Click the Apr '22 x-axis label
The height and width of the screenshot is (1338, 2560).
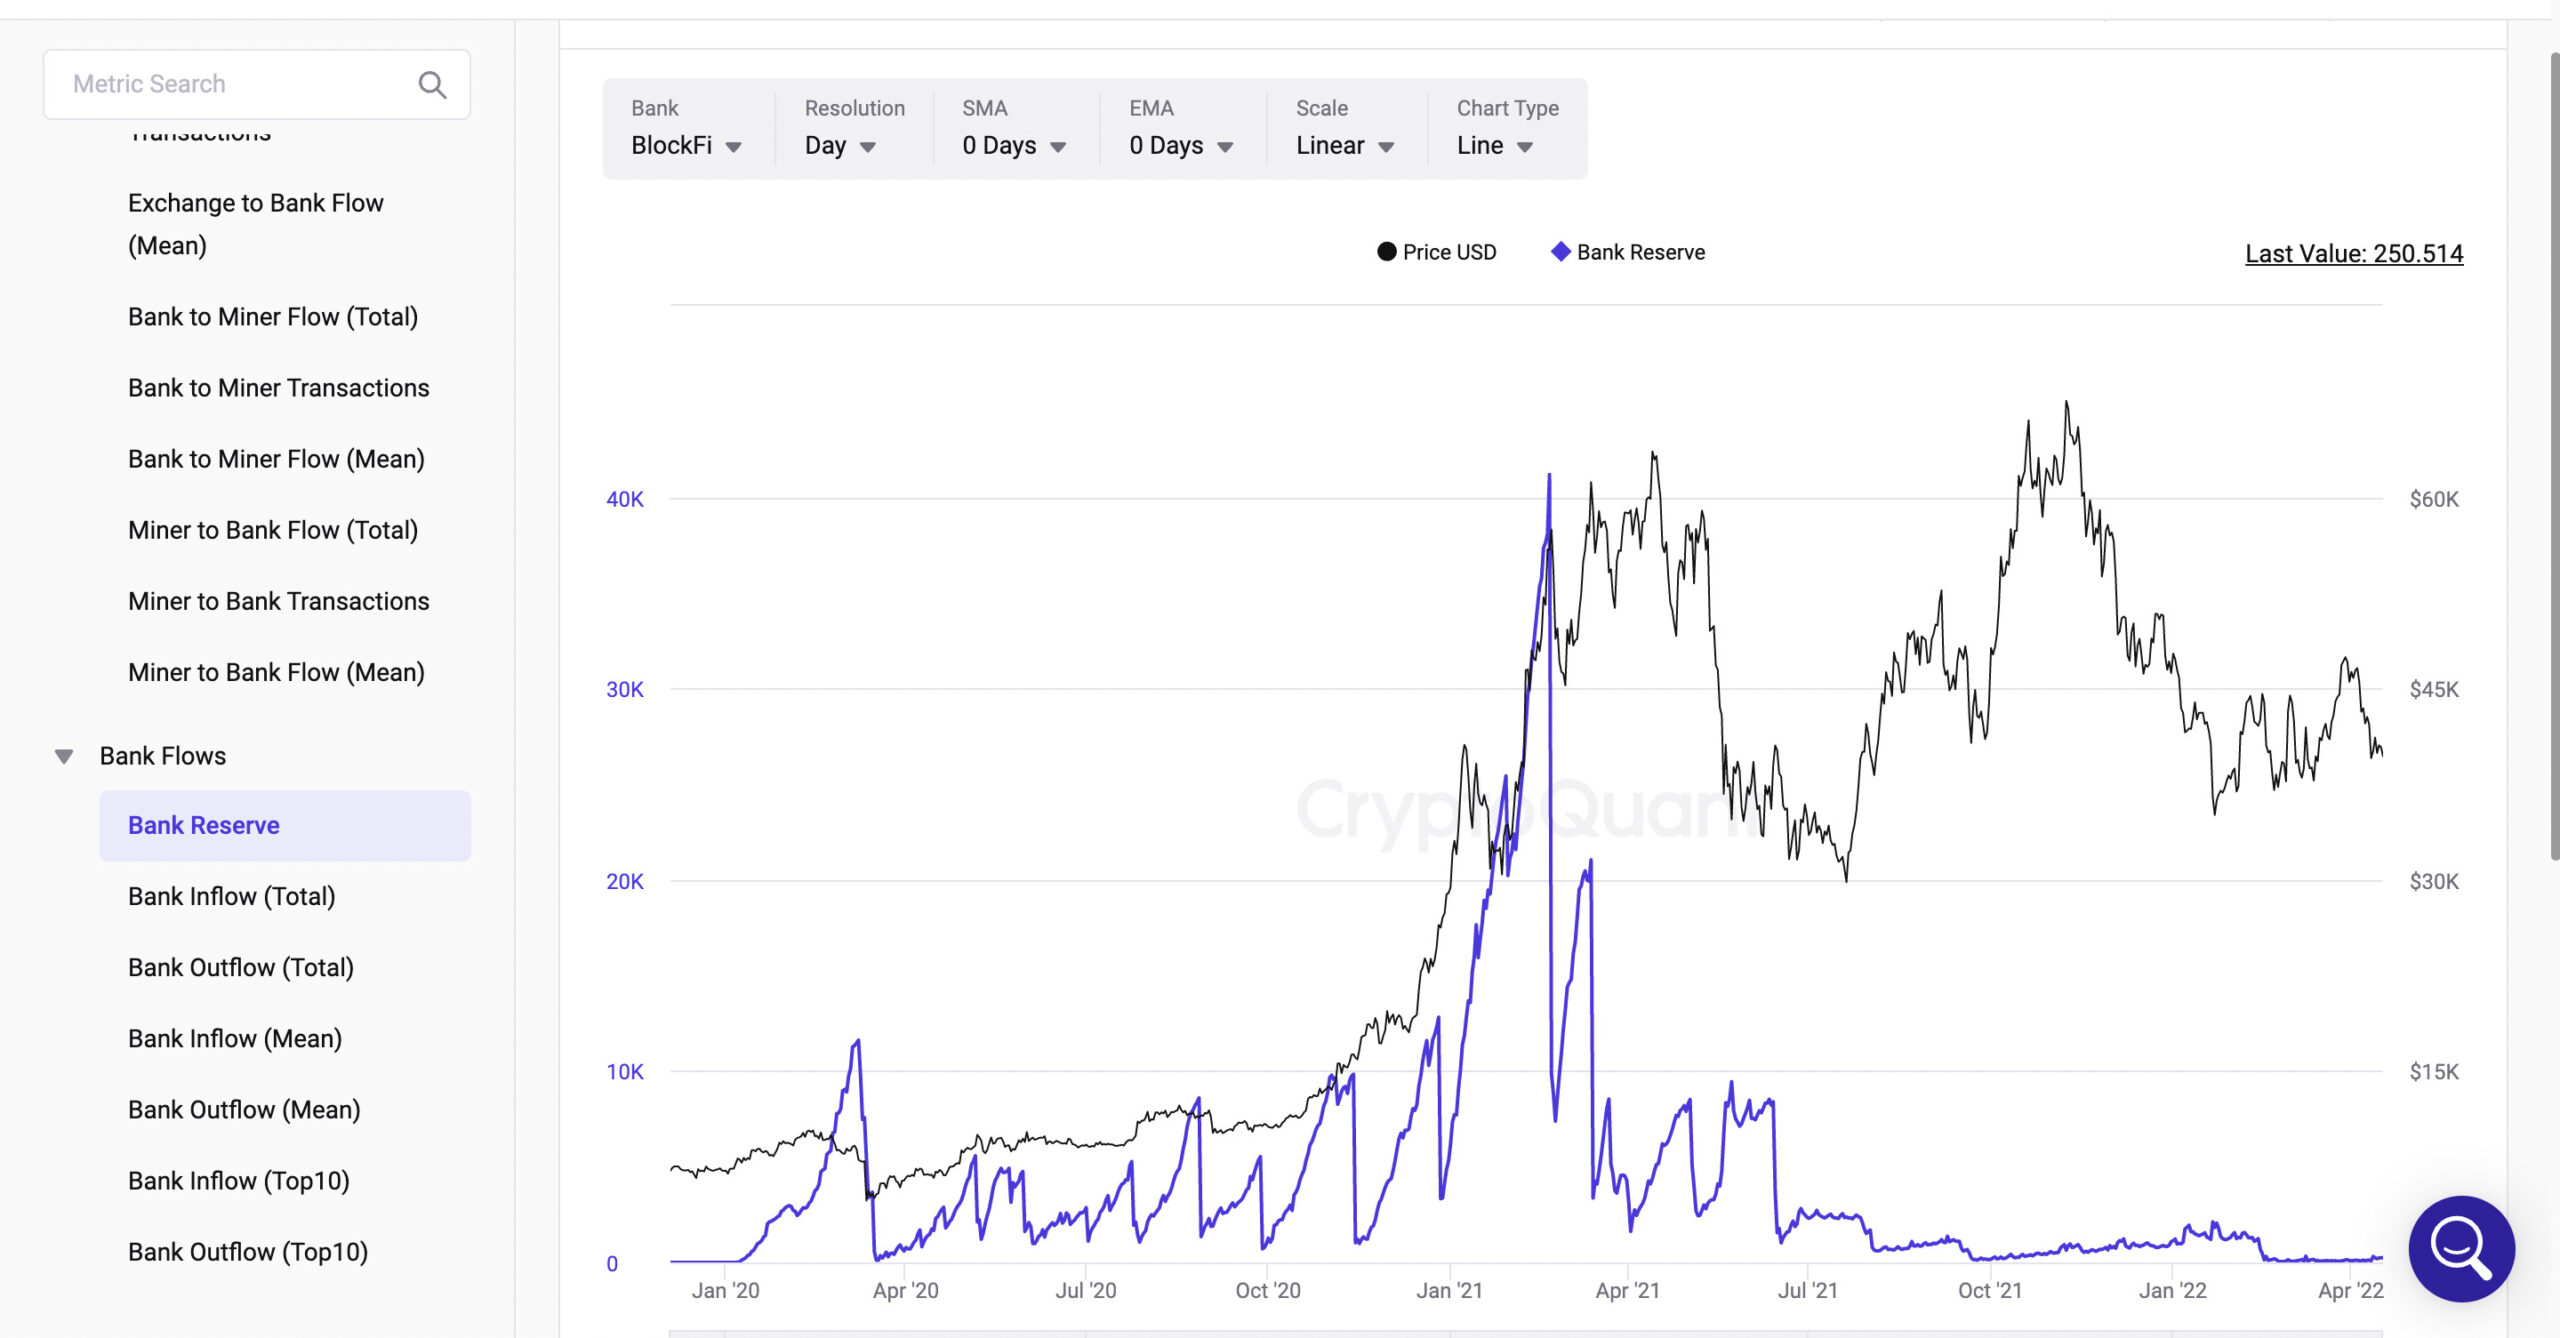pos(2351,1291)
